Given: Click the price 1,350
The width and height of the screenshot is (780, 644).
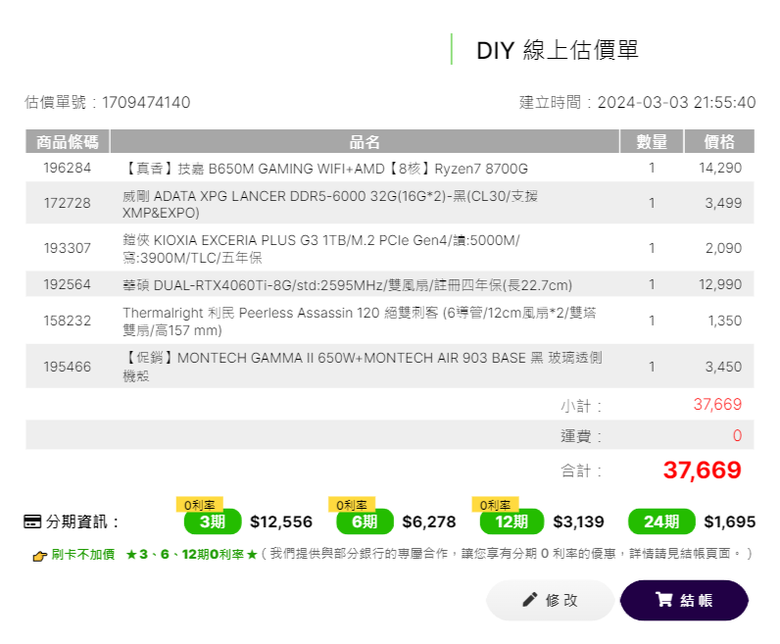Looking at the screenshot, I should point(725,321).
